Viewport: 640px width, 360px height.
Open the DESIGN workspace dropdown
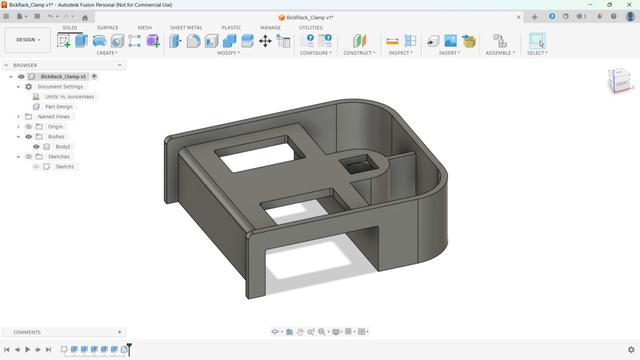[x=28, y=40]
